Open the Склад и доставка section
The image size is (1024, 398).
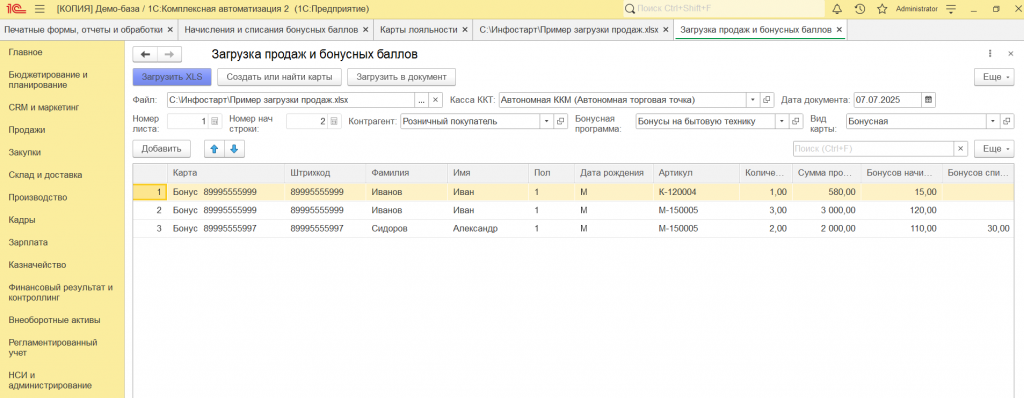click(45, 175)
